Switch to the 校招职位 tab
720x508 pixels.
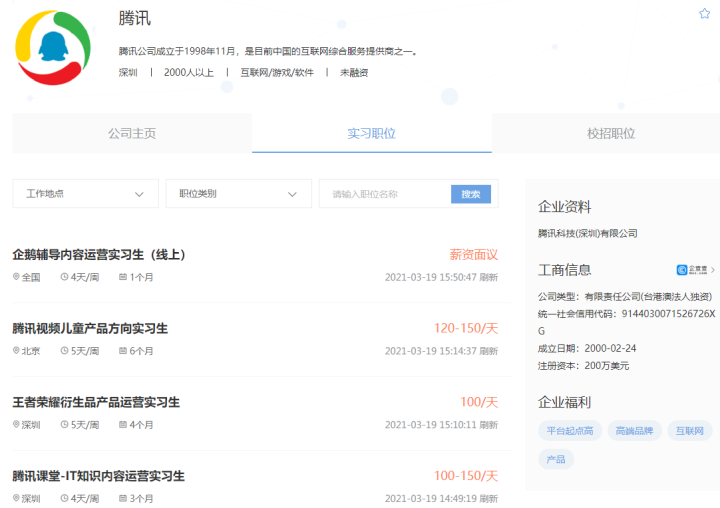pos(611,133)
